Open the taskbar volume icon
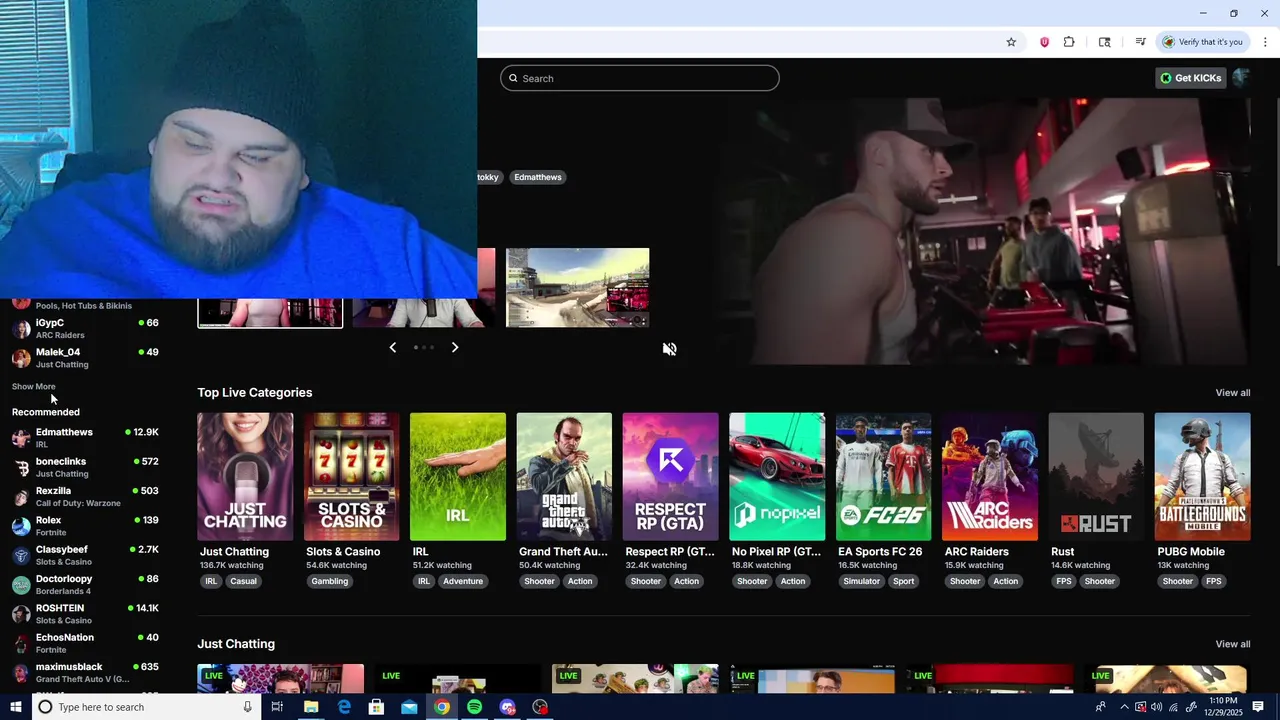This screenshot has width=1280, height=720. point(1157,707)
